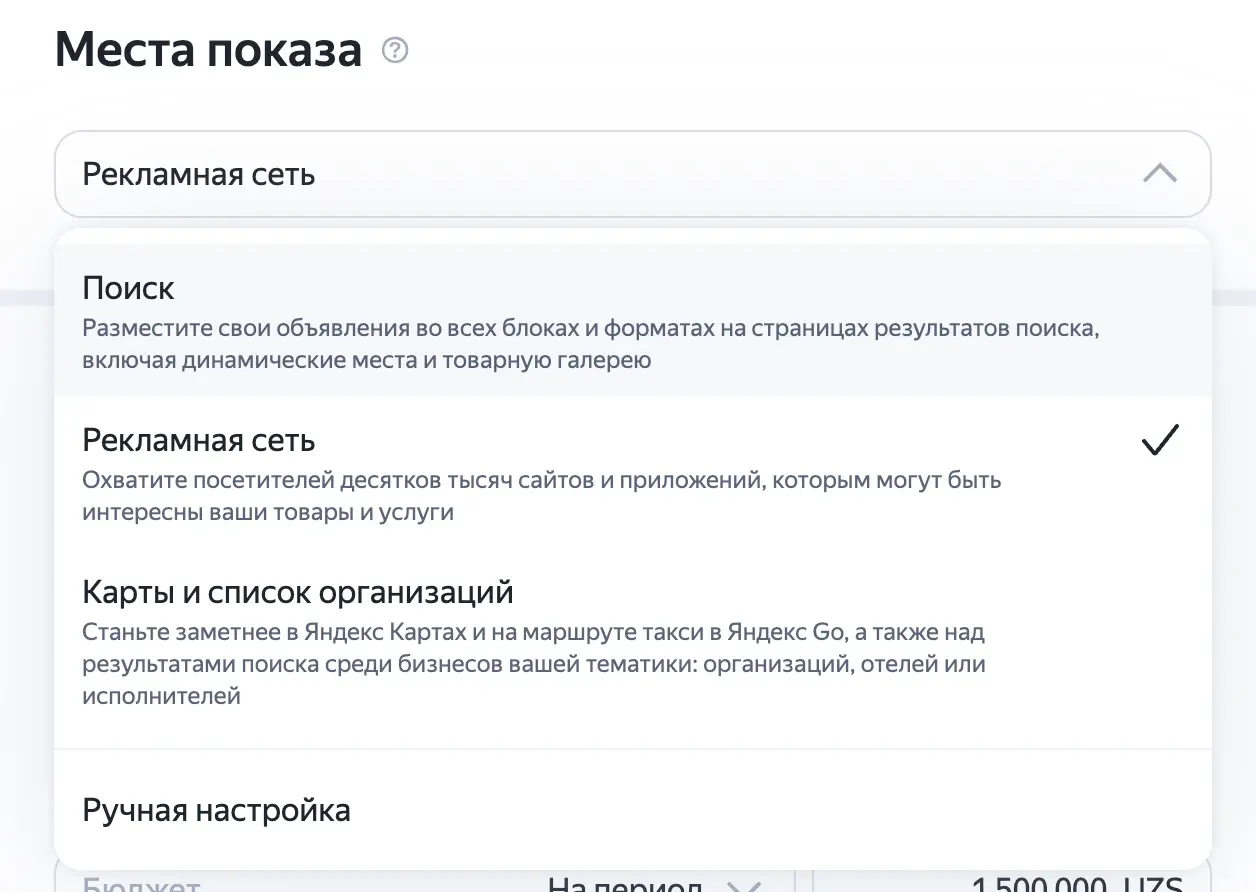Viewport: 1256px width, 892px height.
Task: Click the Места показа heading
Action: coord(208,50)
